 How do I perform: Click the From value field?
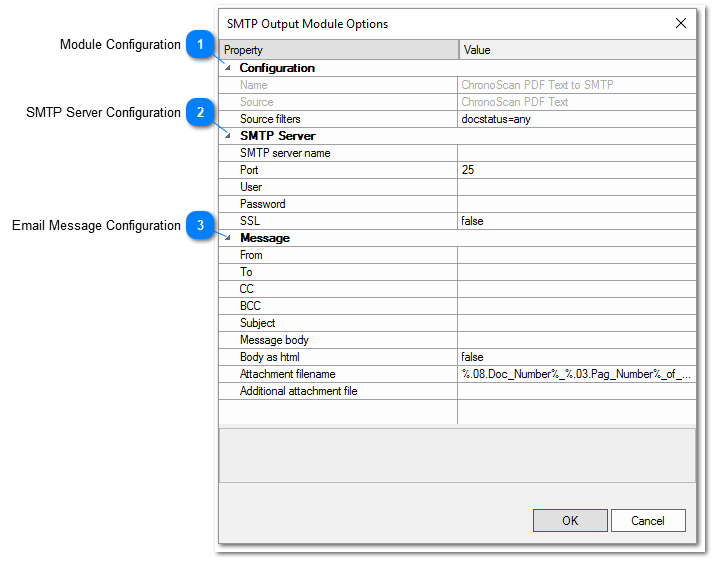pyautogui.click(x=576, y=255)
